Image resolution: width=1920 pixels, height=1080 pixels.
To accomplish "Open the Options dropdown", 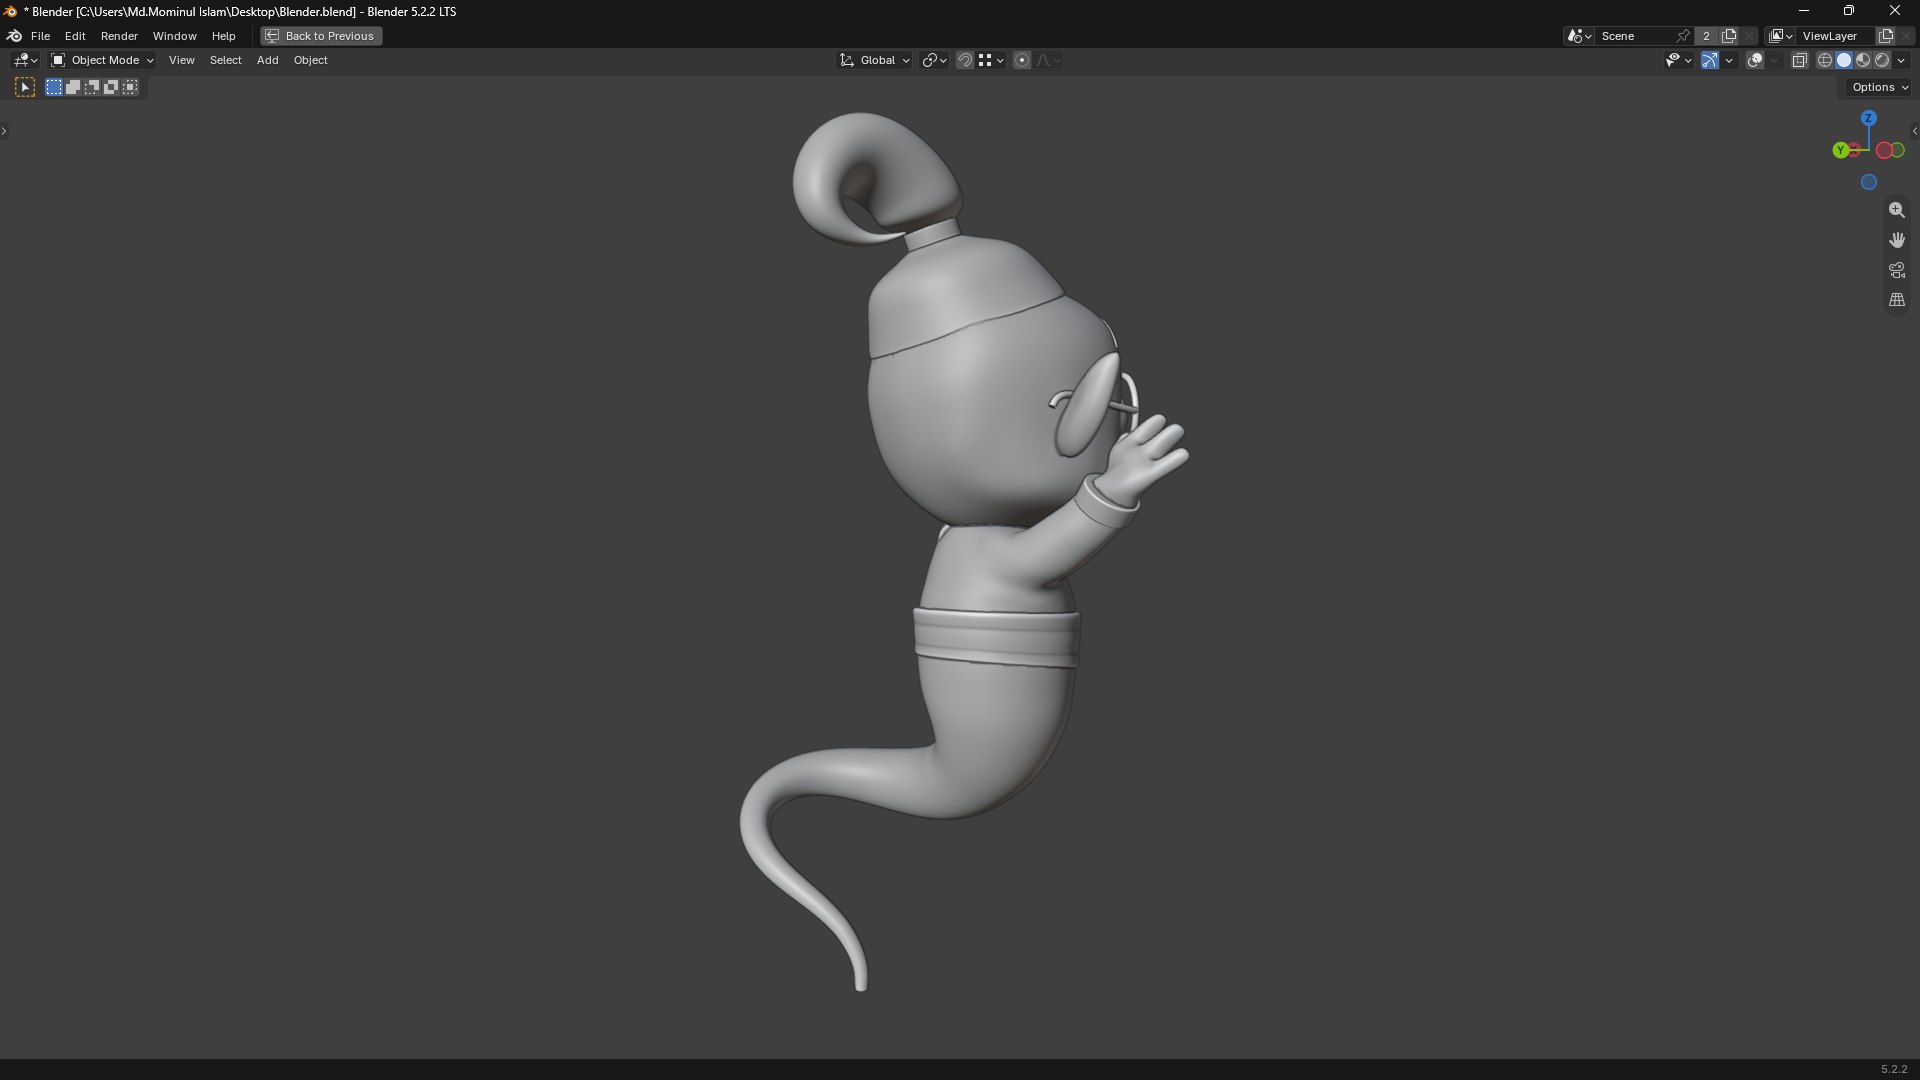I will (x=1880, y=87).
